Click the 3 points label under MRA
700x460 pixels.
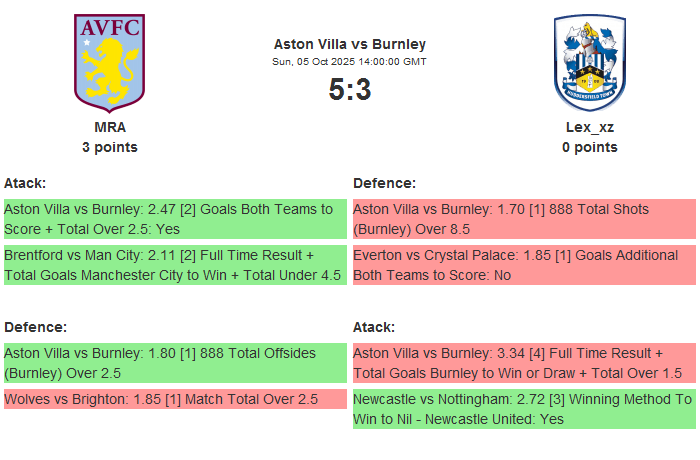[110, 147]
